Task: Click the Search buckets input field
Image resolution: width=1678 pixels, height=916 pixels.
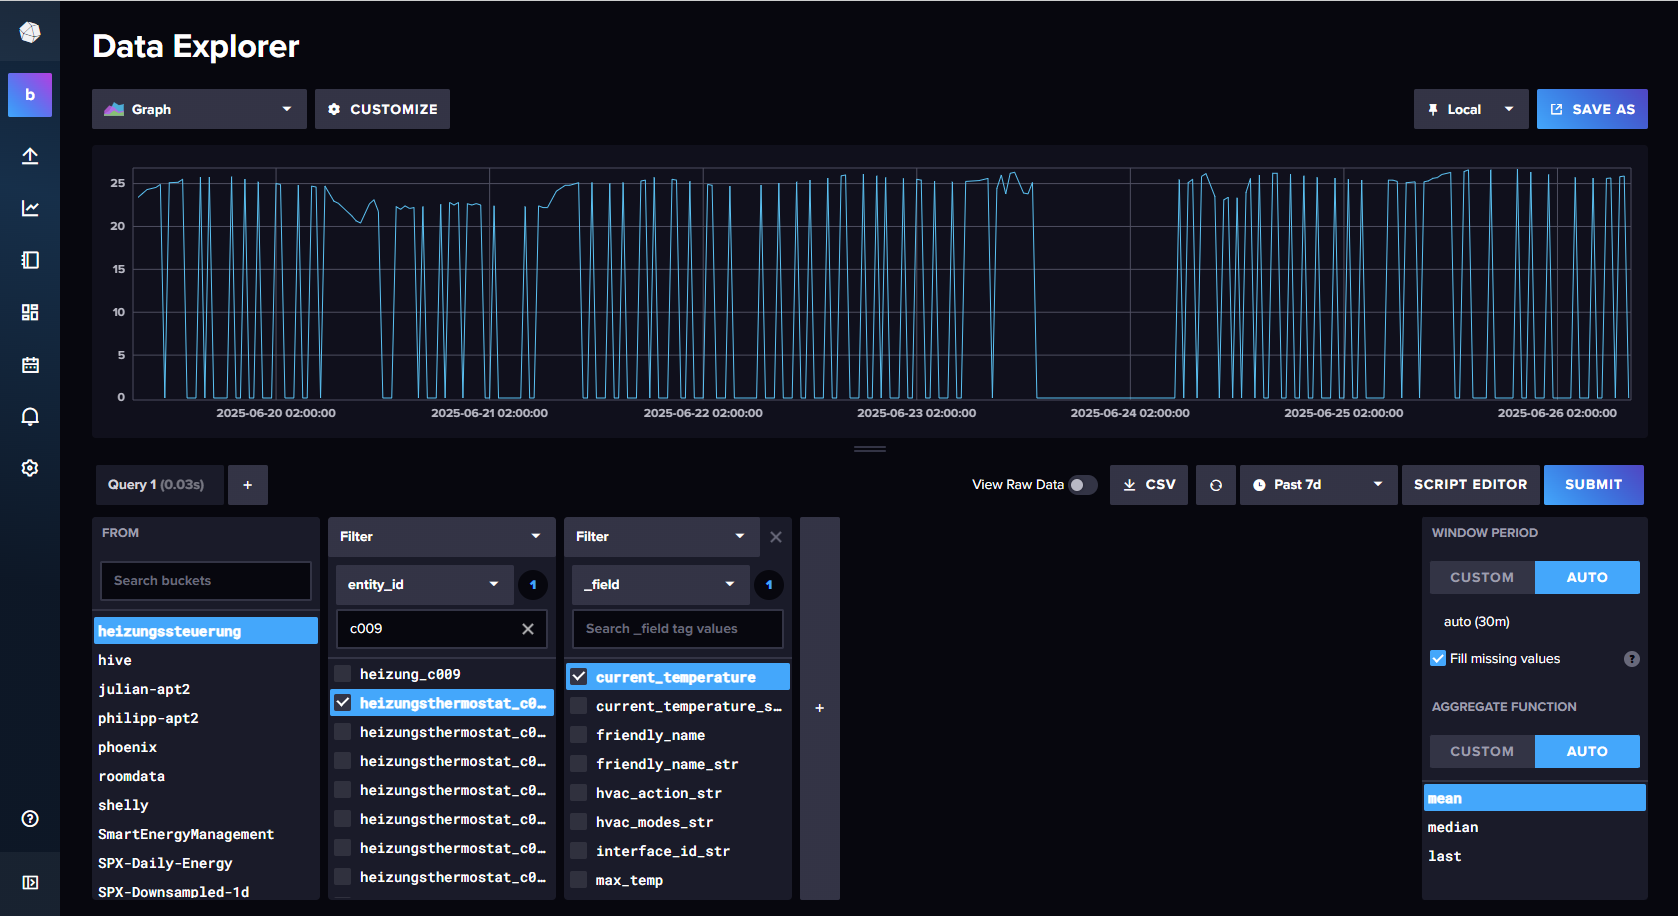Action: tap(205, 581)
